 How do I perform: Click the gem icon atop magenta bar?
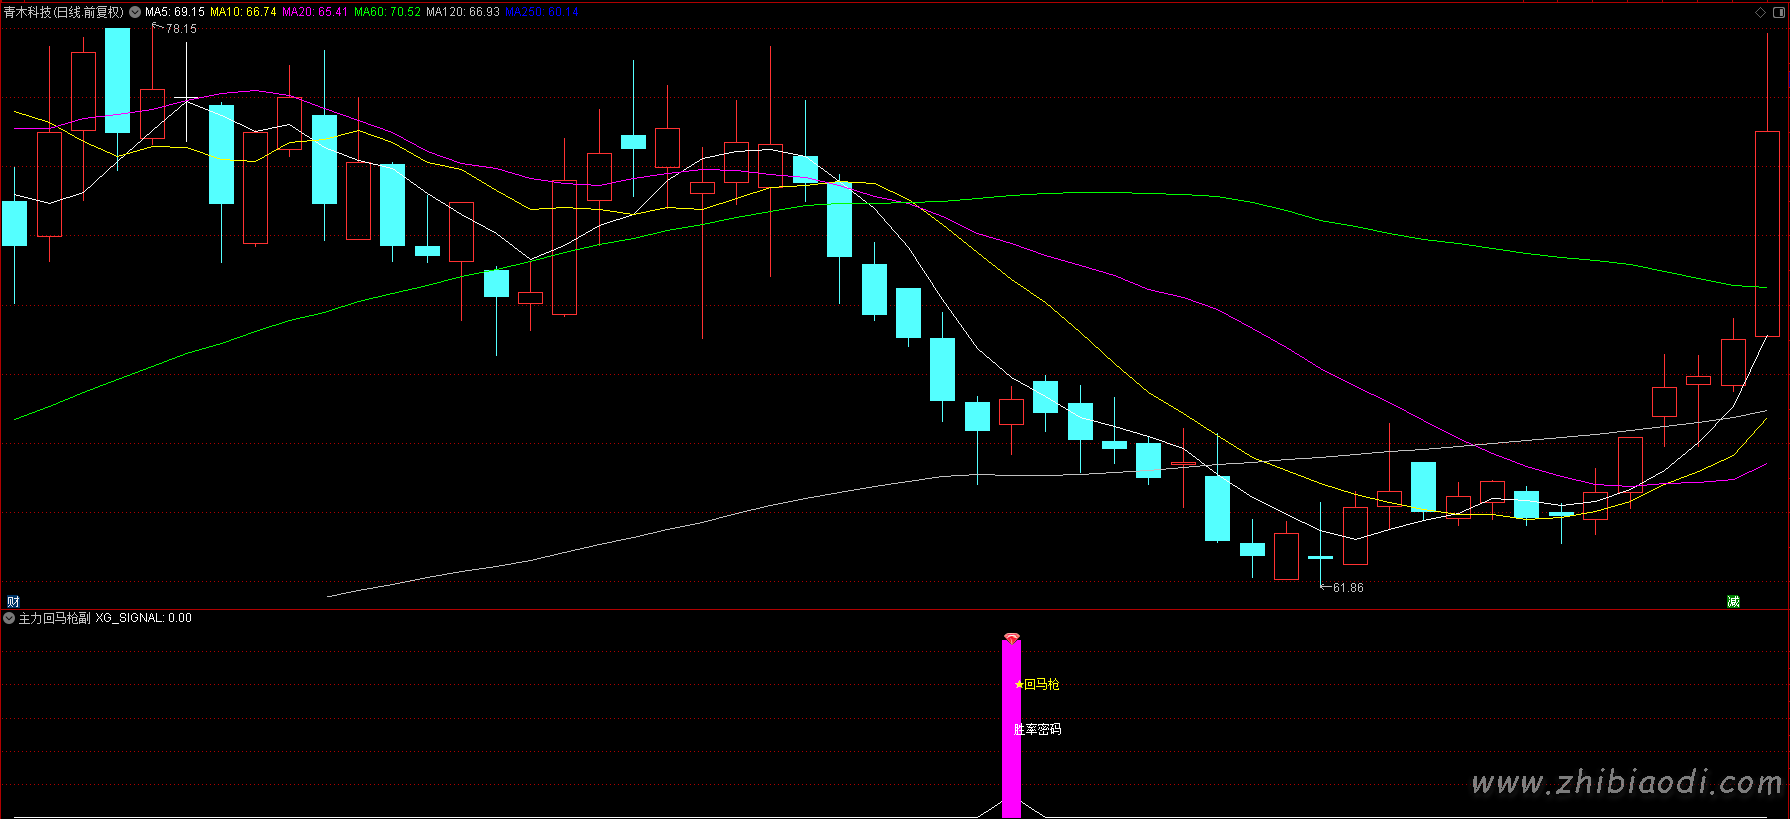pos(1012,638)
